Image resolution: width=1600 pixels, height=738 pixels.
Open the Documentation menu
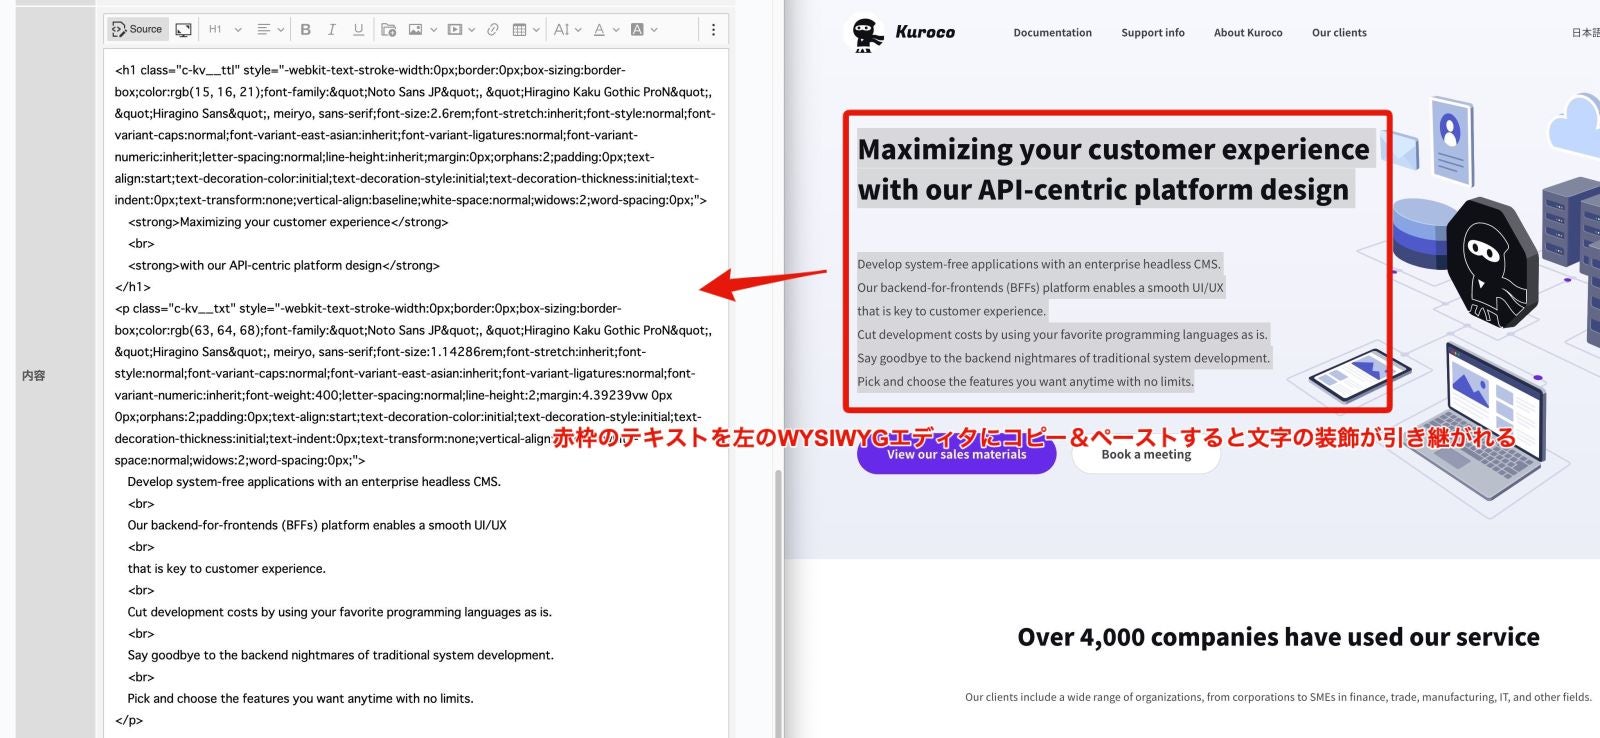[x=1052, y=32]
